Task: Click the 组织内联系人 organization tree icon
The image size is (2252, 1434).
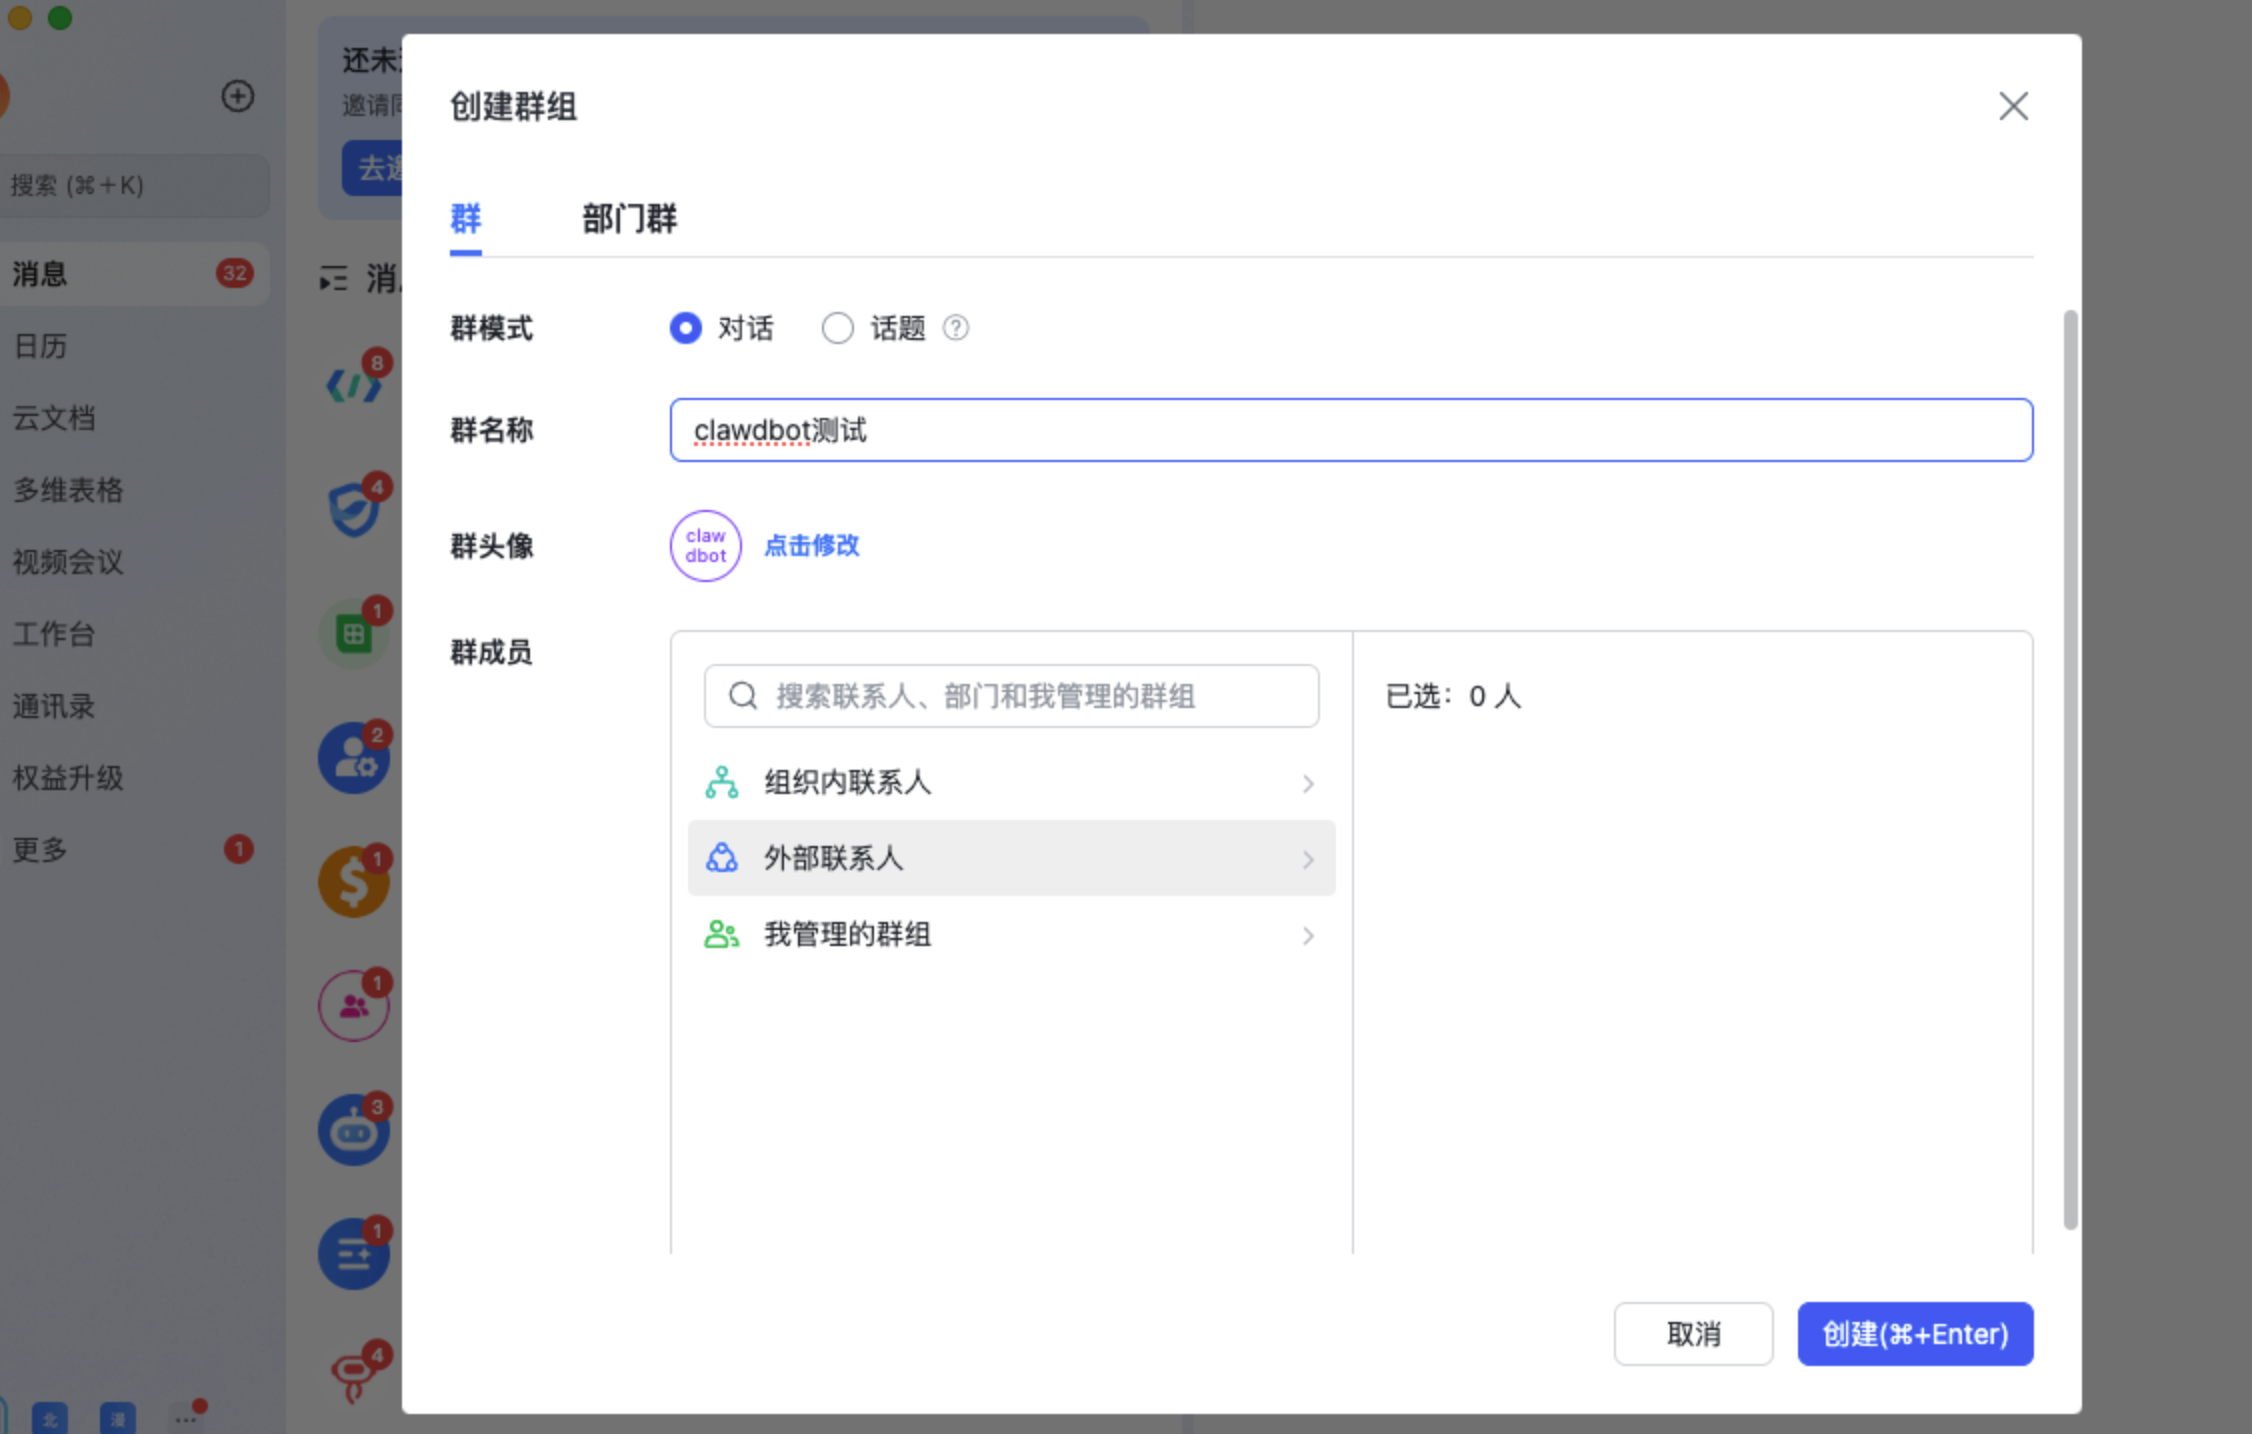Action: (x=721, y=782)
